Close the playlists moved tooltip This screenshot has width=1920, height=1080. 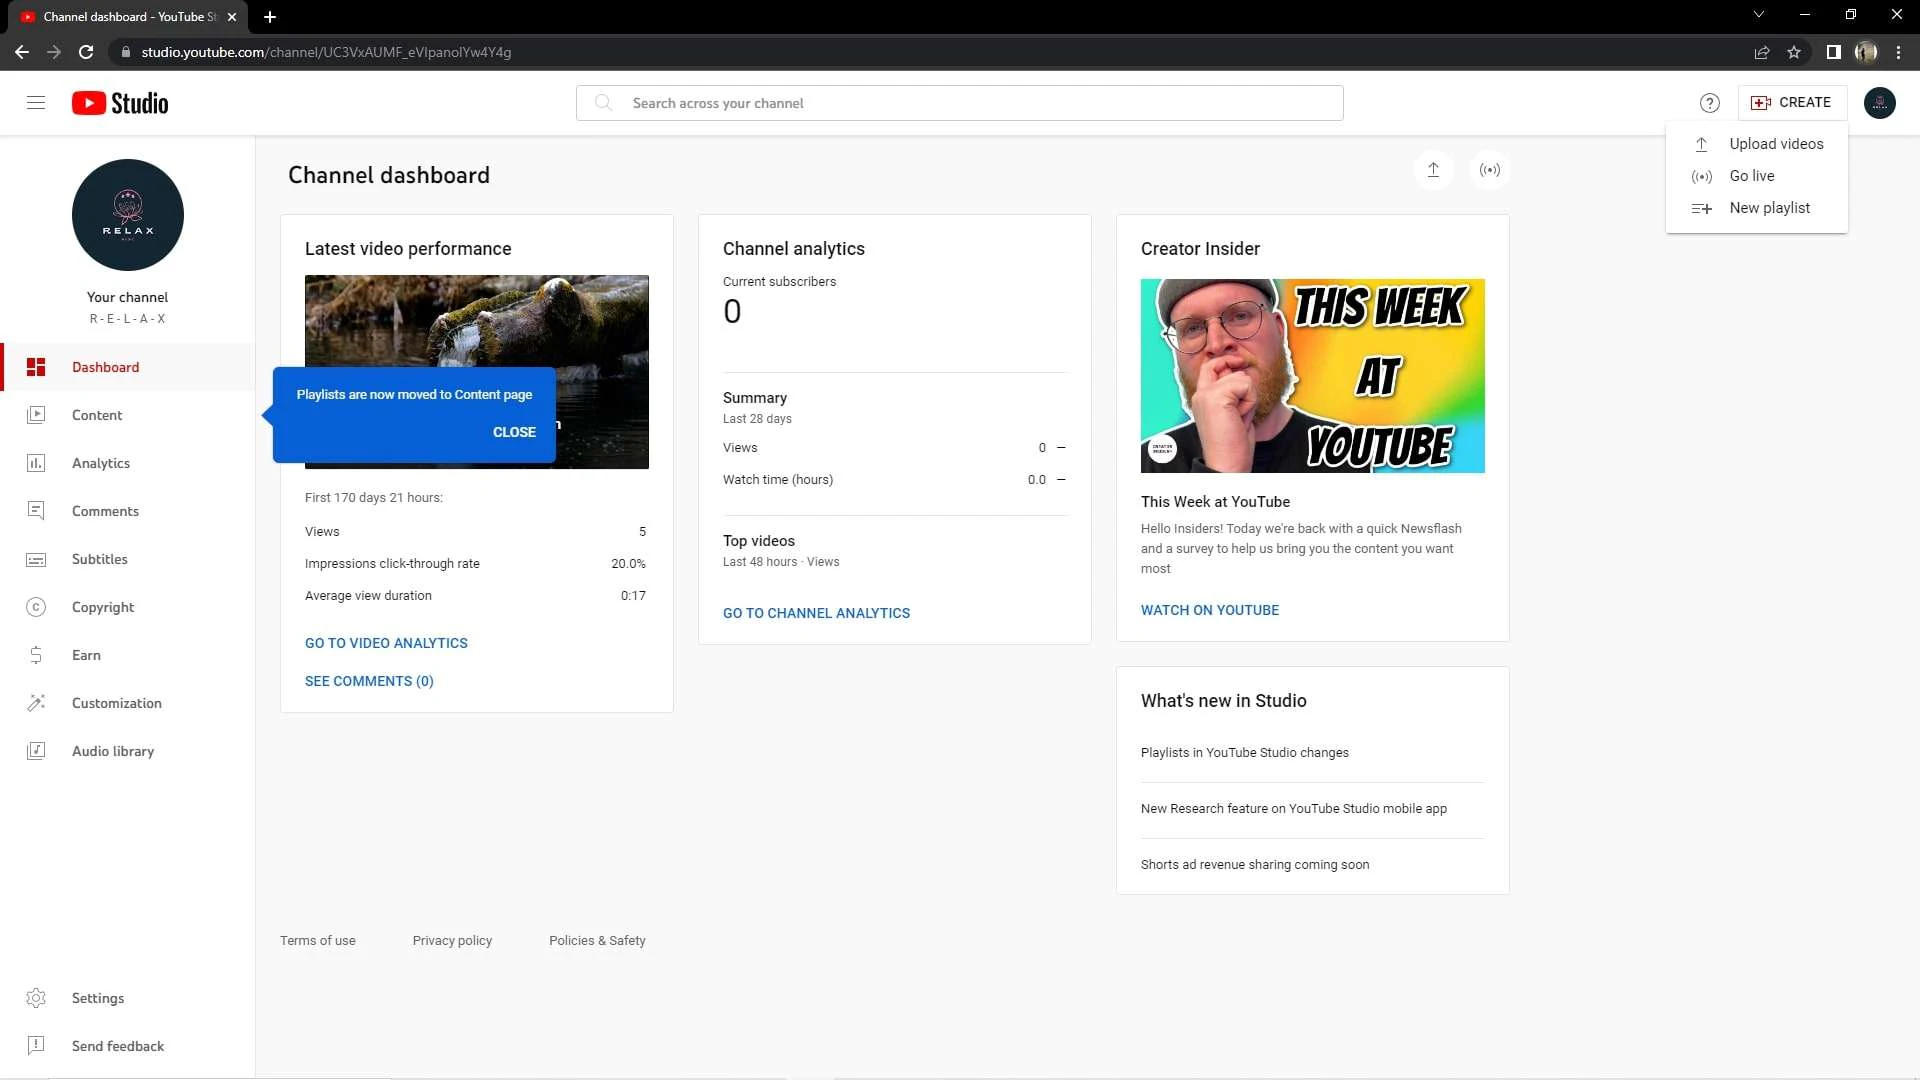coord(514,432)
